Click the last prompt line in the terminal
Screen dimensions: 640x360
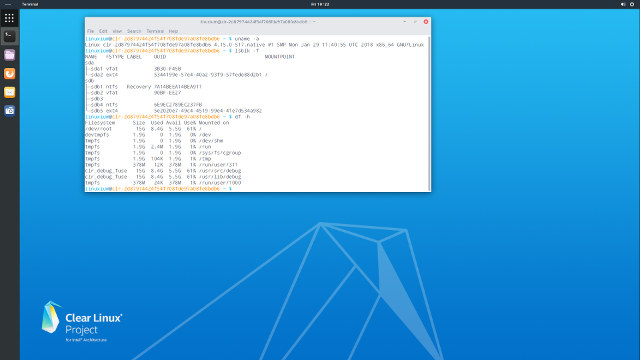tap(159, 189)
